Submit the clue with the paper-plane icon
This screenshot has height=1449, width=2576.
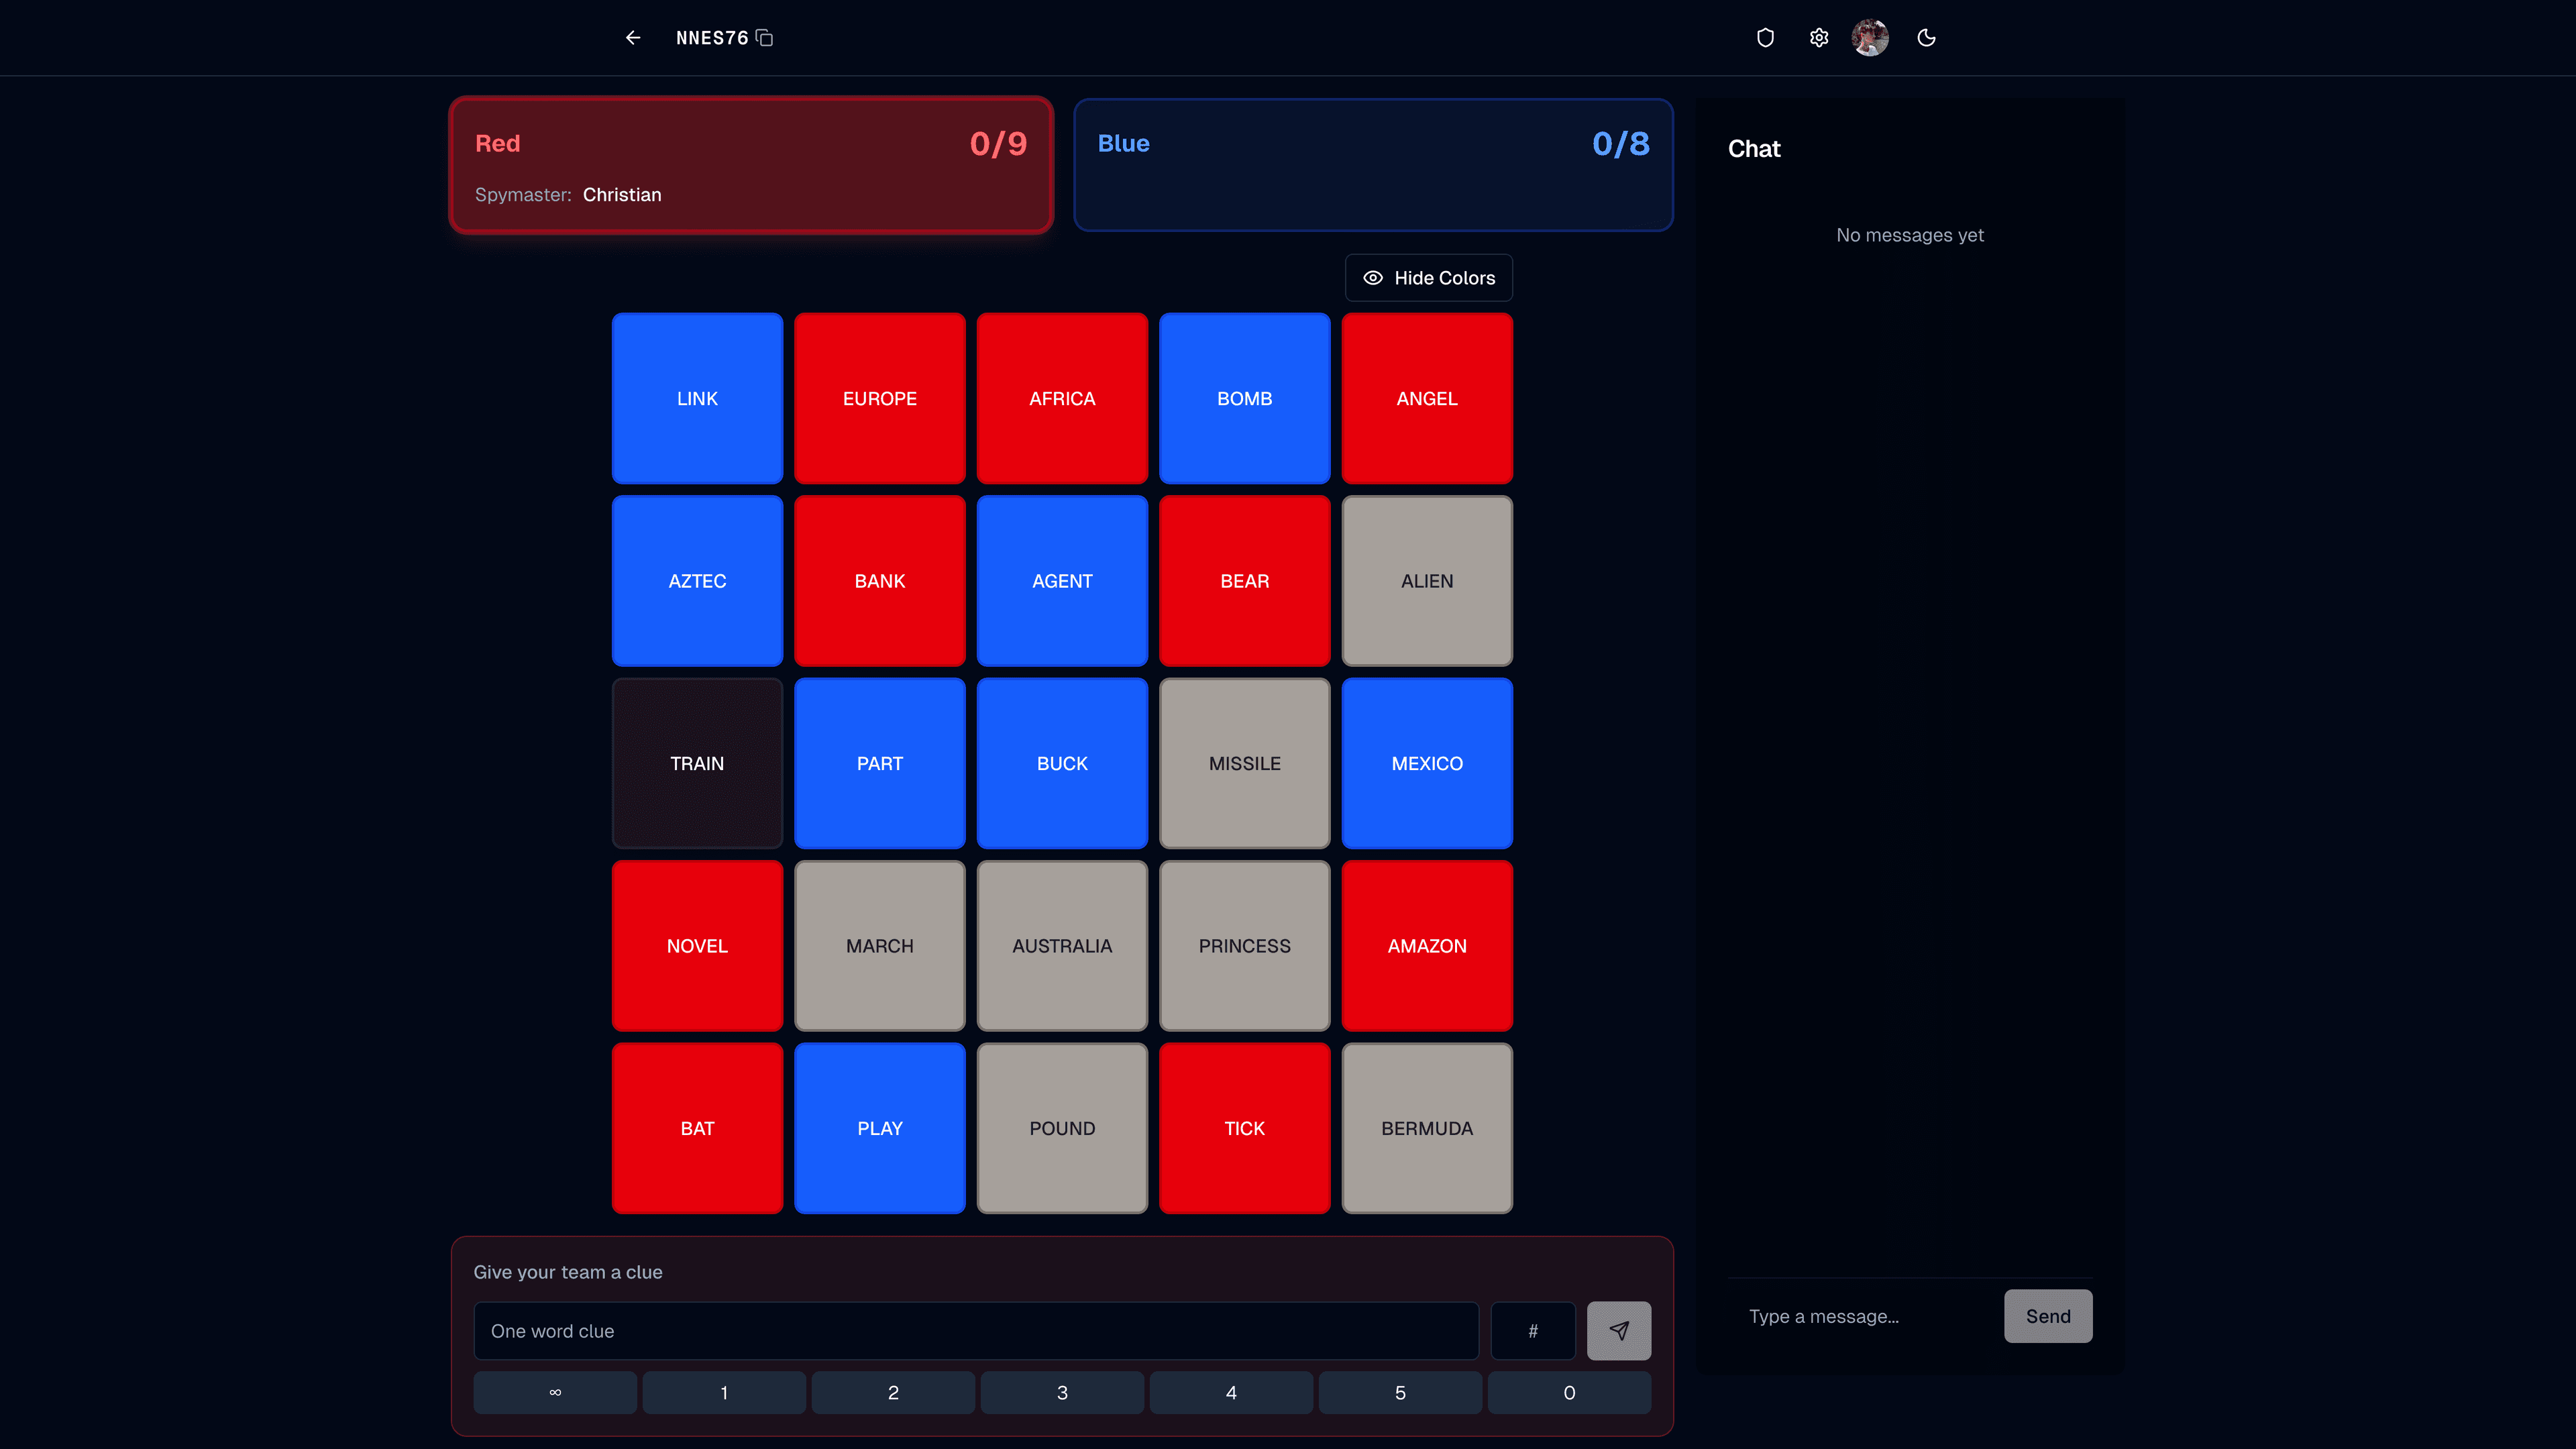pos(1618,1331)
